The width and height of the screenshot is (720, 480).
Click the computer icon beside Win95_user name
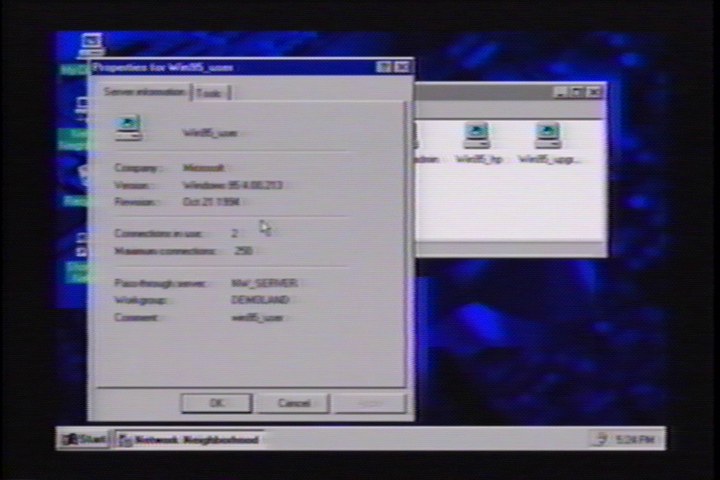[128, 128]
